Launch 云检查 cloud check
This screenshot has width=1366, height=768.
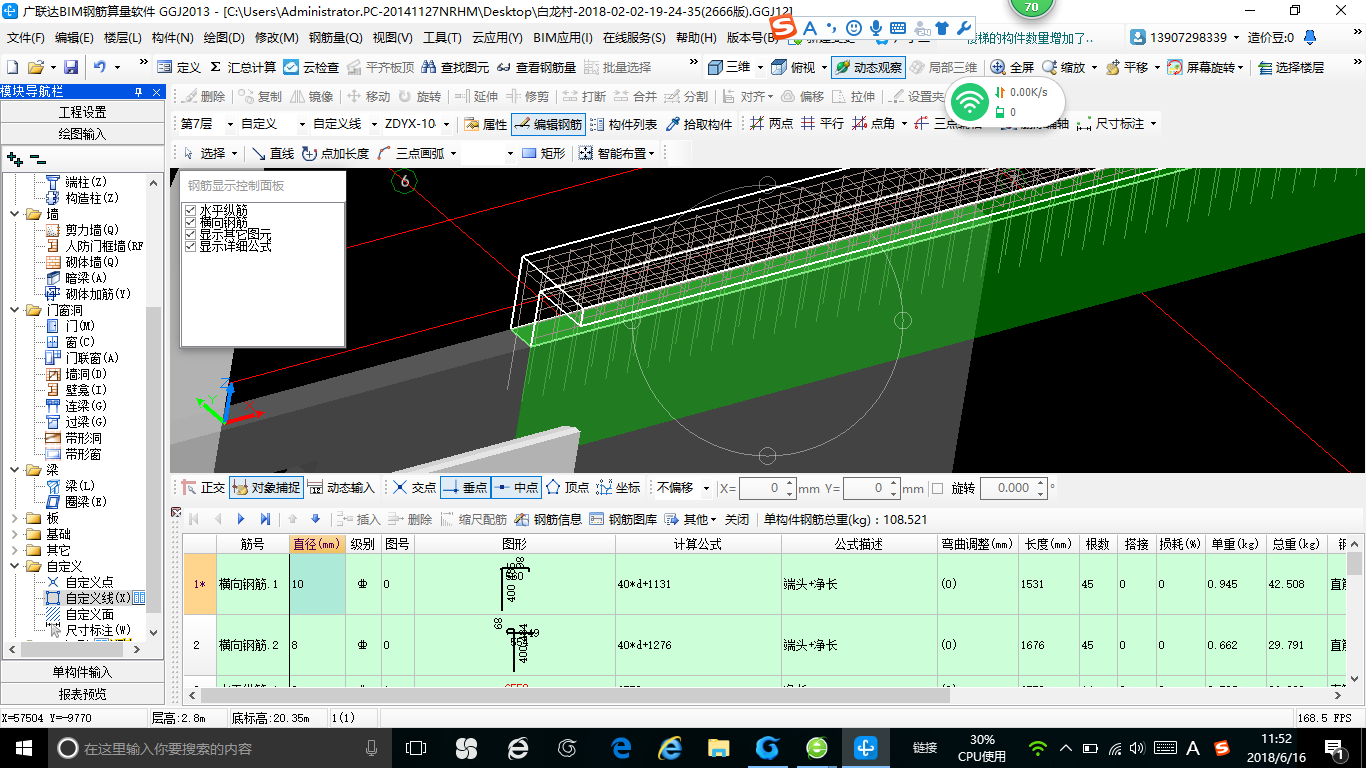pyautogui.click(x=311, y=67)
